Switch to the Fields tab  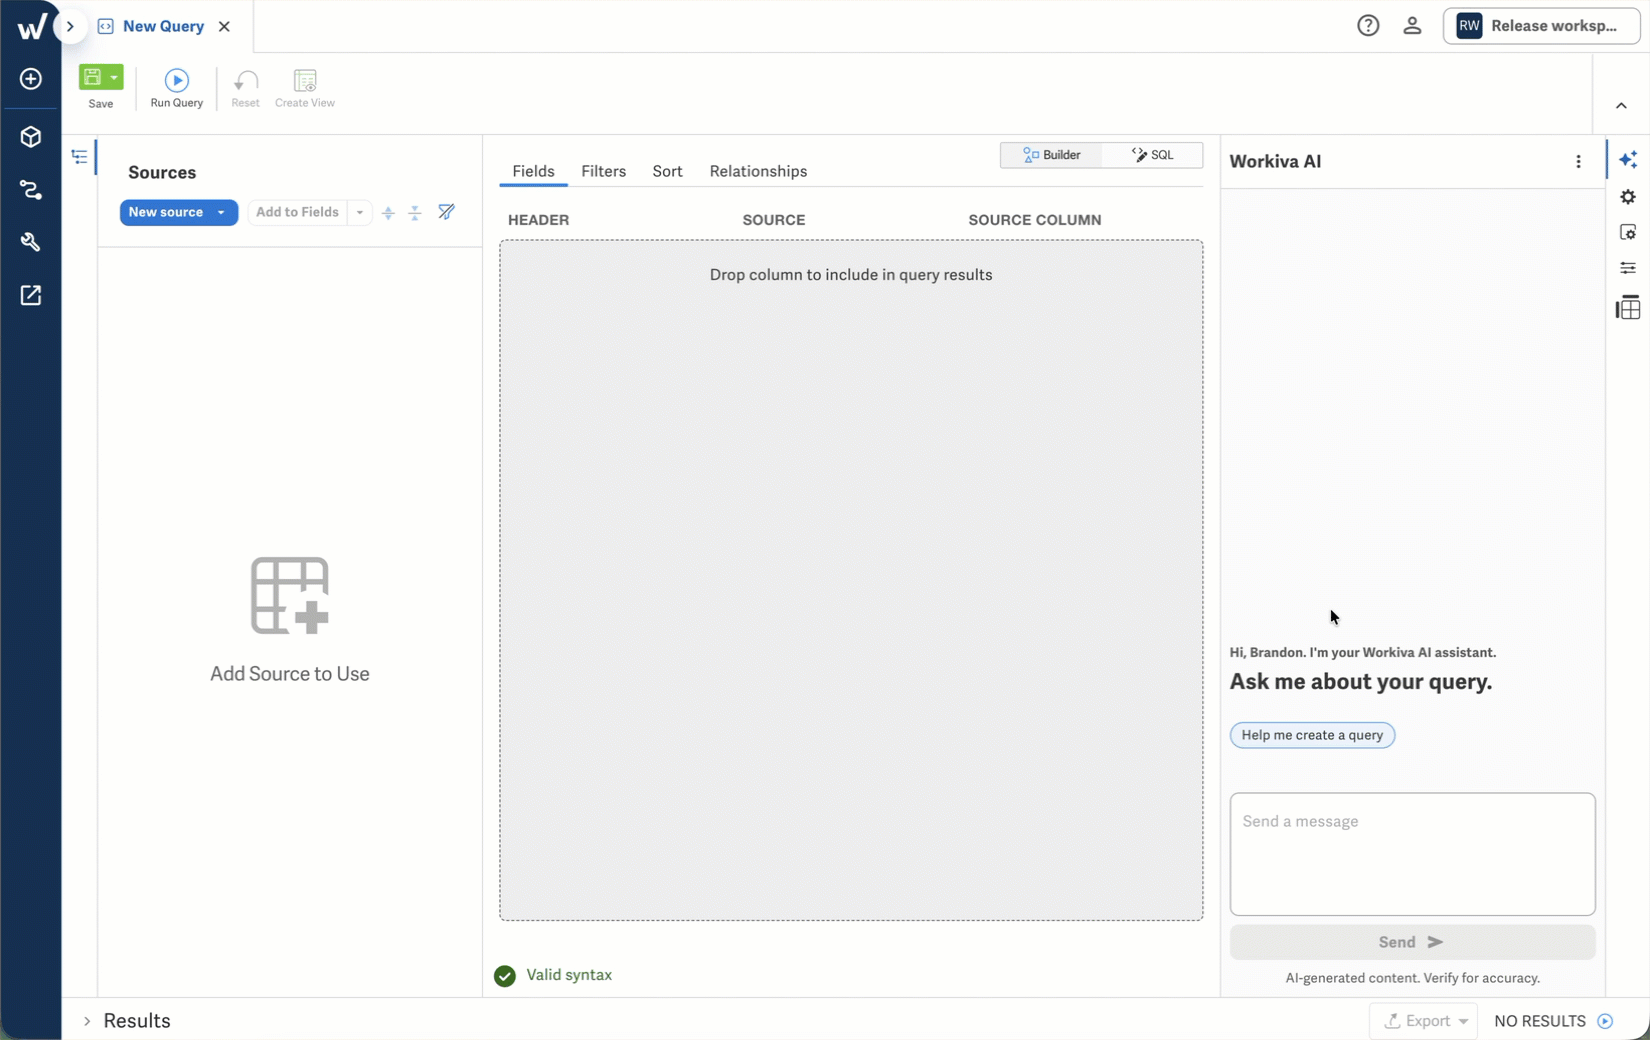pos(533,171)
